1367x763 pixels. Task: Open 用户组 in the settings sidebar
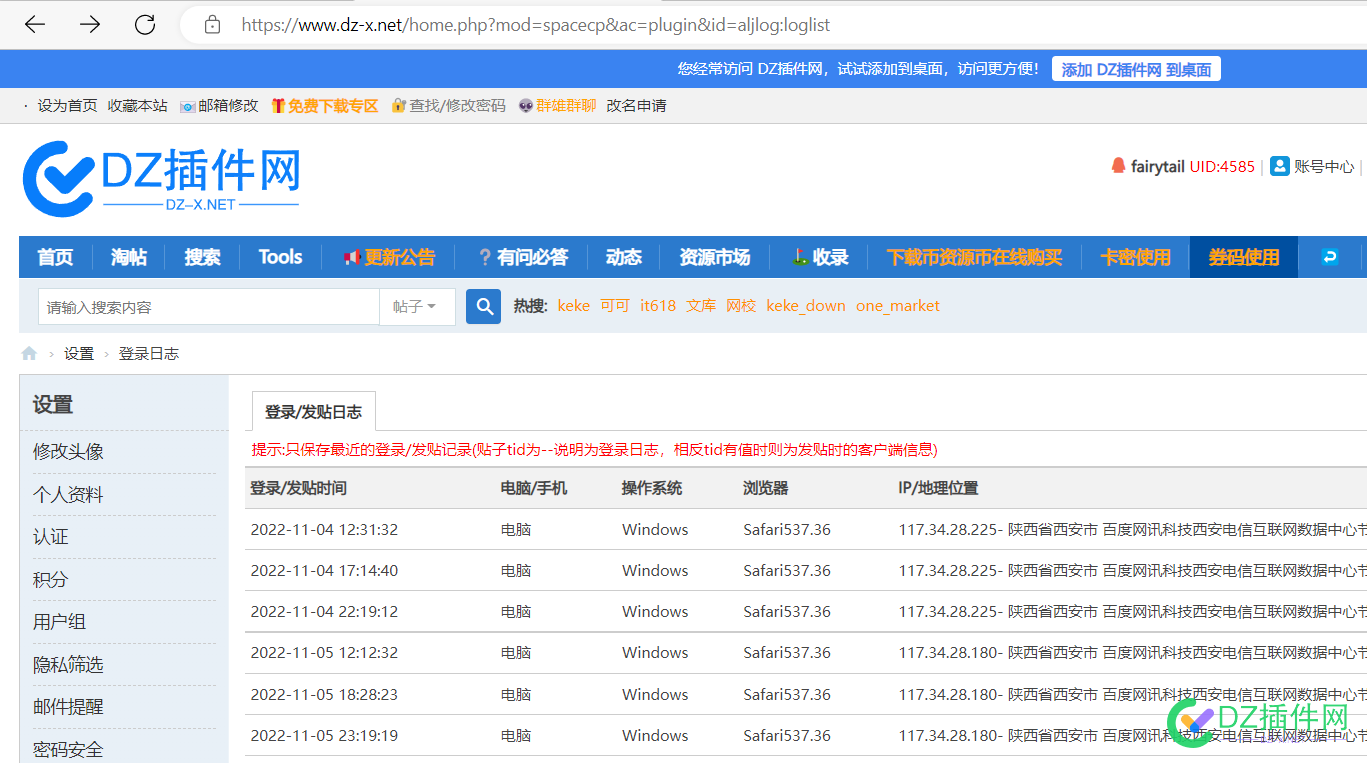click(60, 622)
